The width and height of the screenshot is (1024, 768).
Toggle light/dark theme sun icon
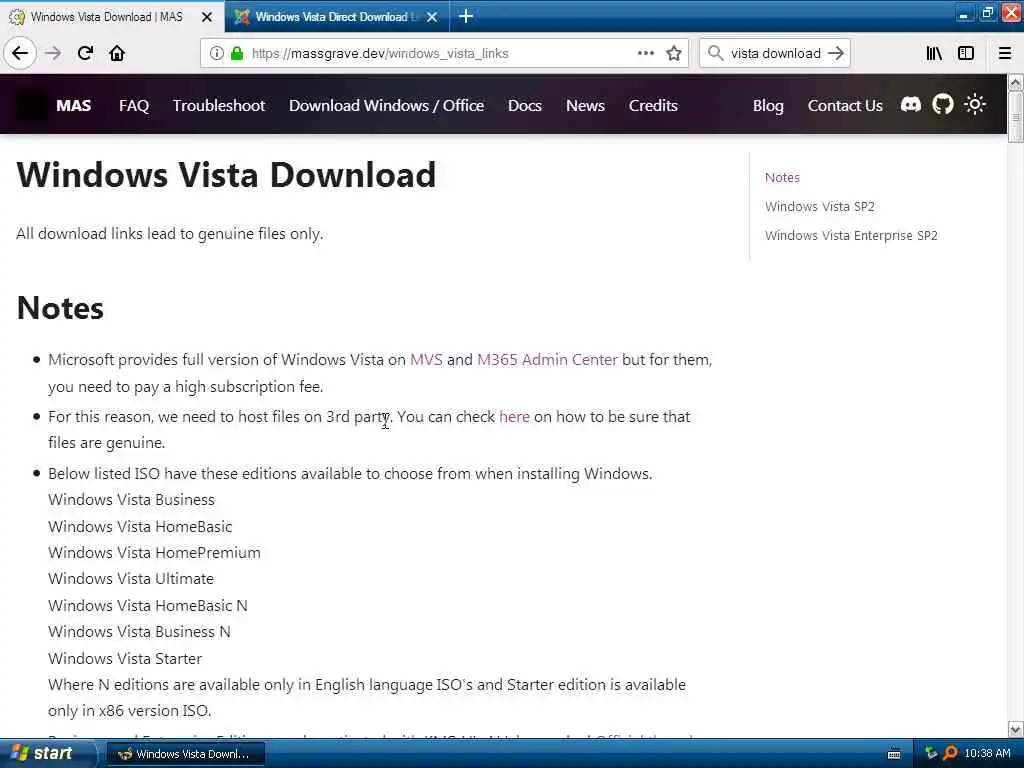click(x=974, y=104)
